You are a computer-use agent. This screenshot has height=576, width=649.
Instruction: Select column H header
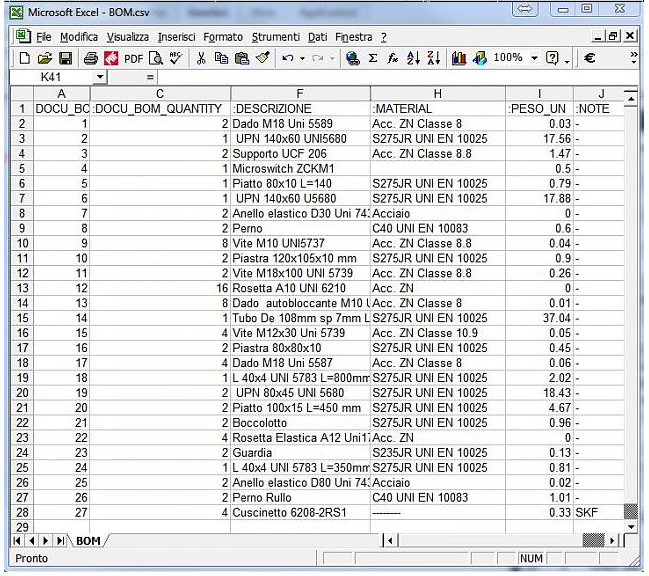(x=437, y=94)
